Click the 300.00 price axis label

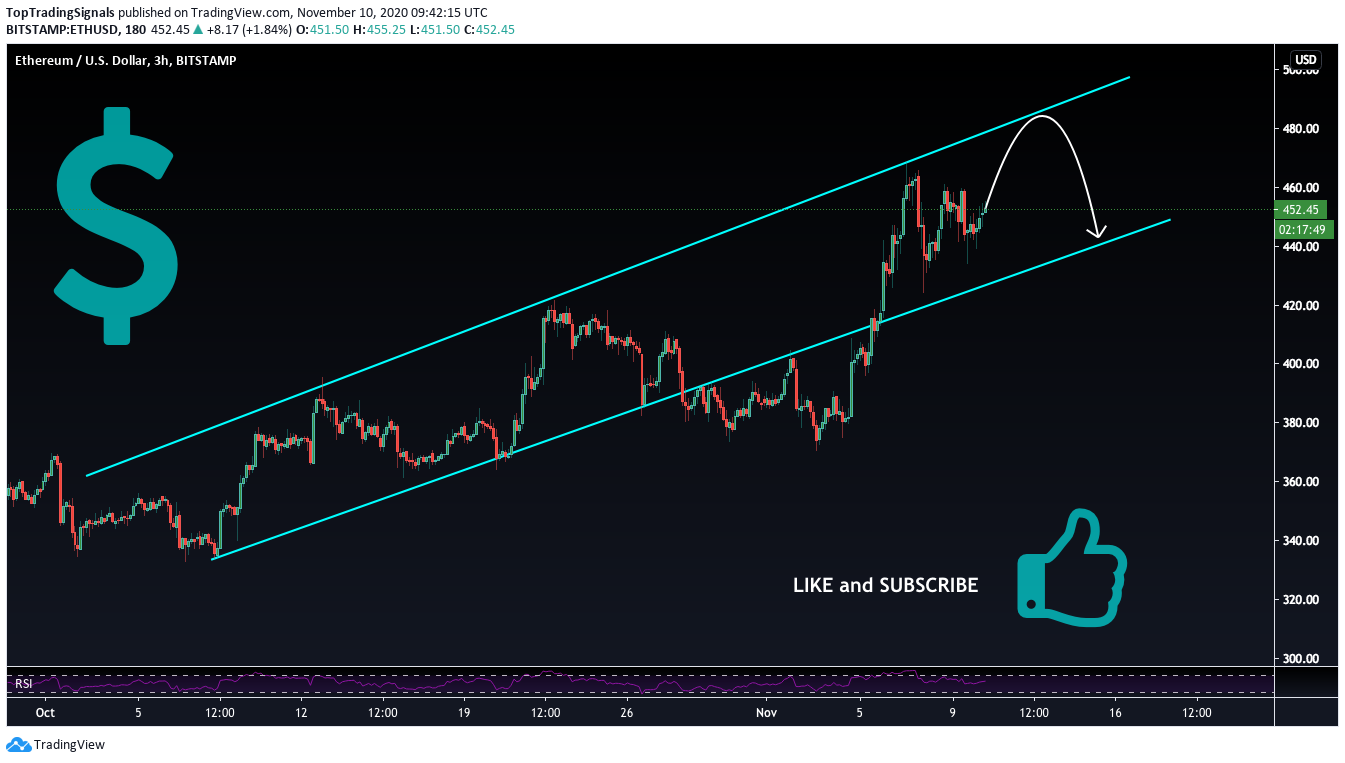1299,659
